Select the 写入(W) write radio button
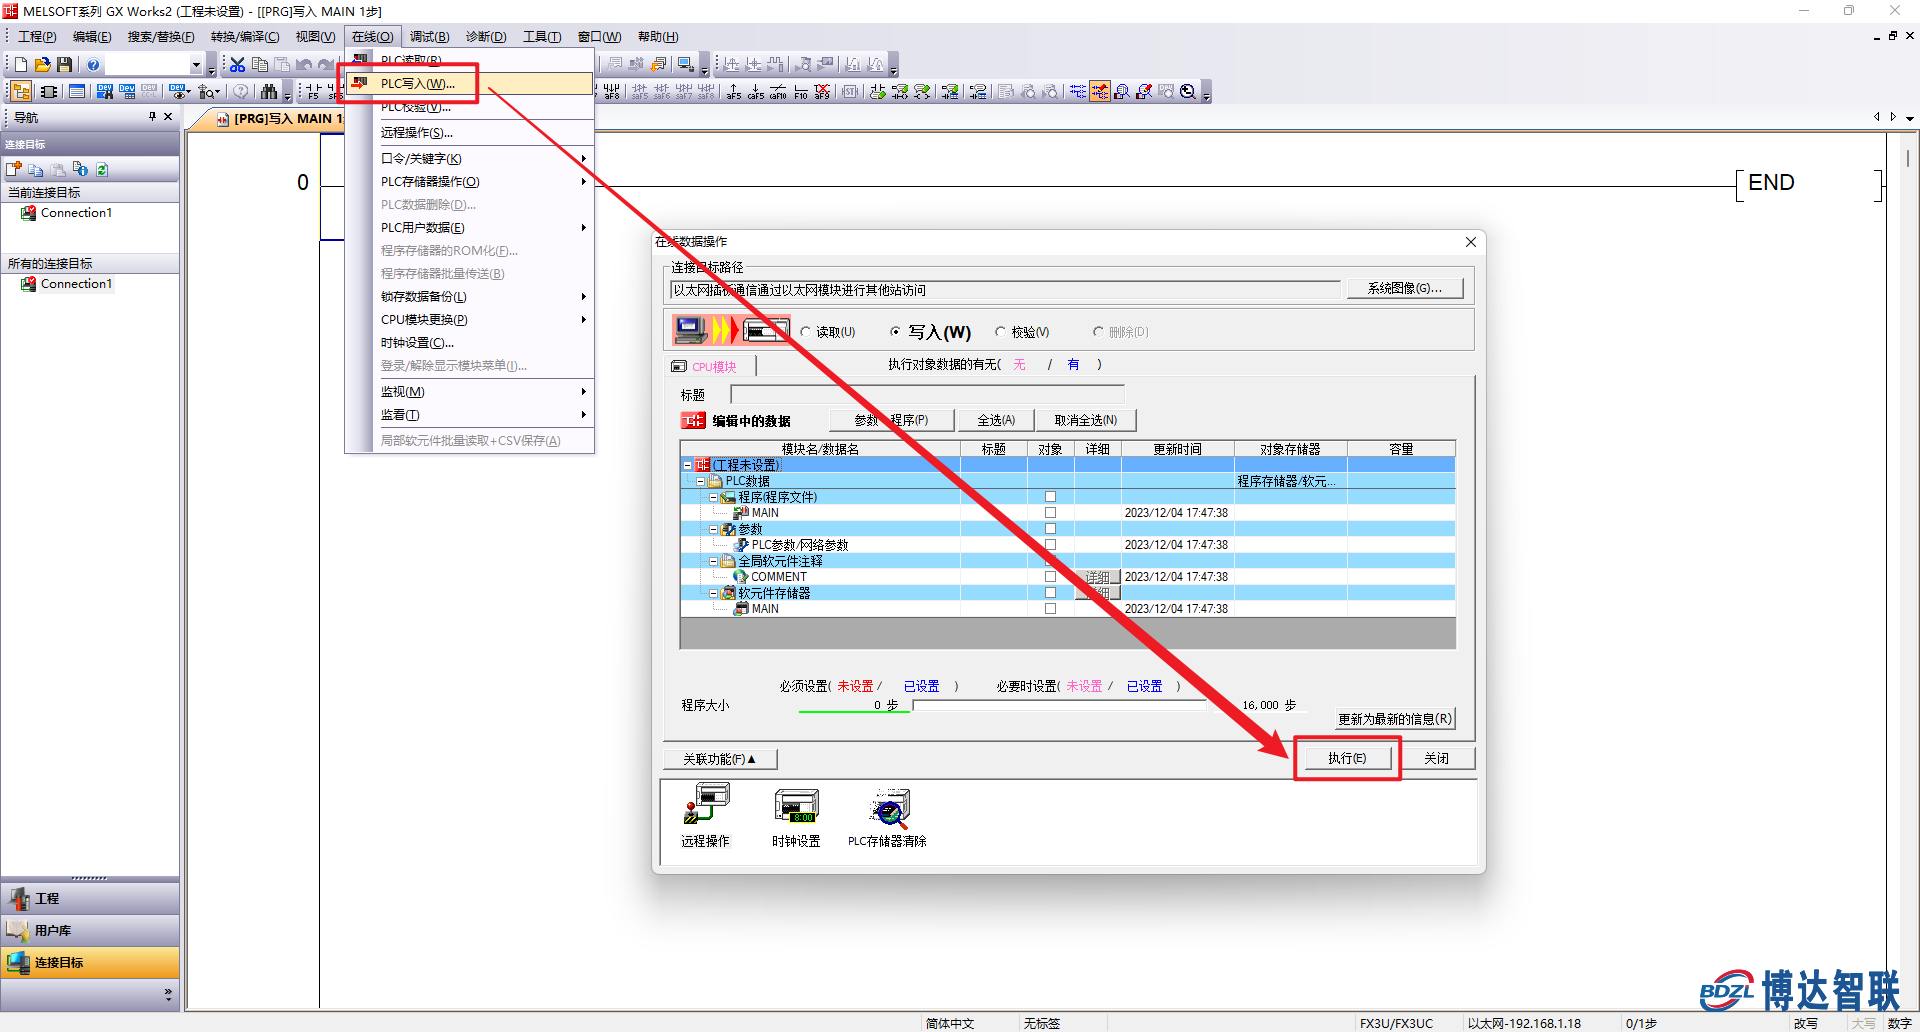The width and height of the screenshot is (1920, 1032). pyautogui.click(x=895, y=332)
